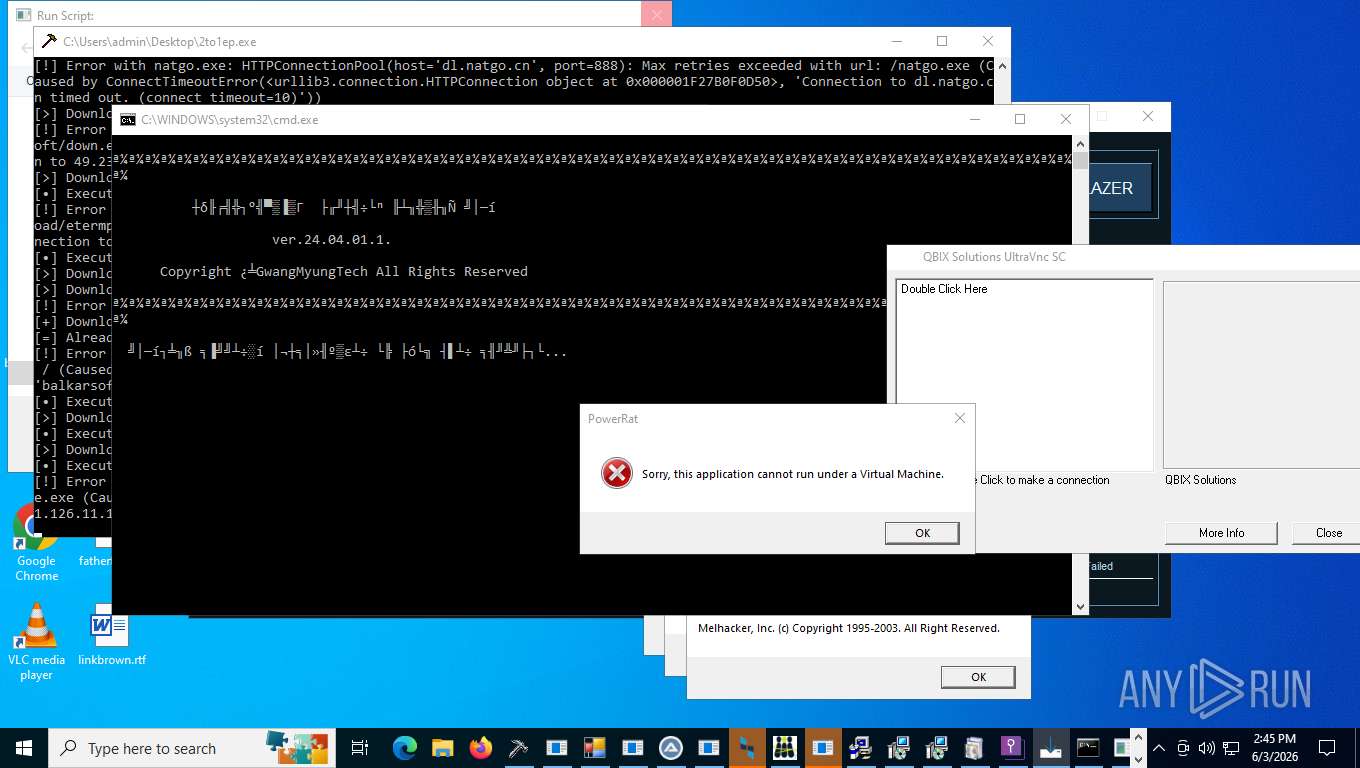1360x768 pixels.
Task: Open VLC media player desktop shortcut
Action: tap(36, 642)
